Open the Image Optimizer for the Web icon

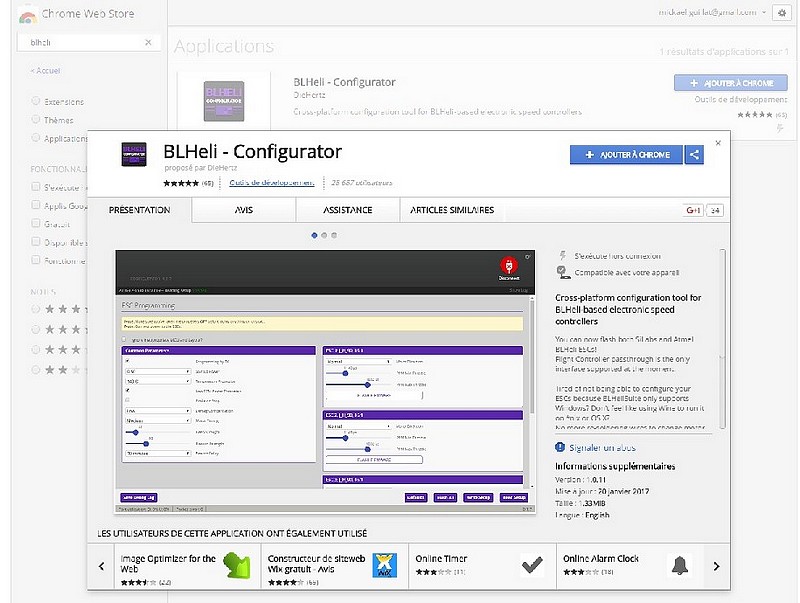(237, 565)
